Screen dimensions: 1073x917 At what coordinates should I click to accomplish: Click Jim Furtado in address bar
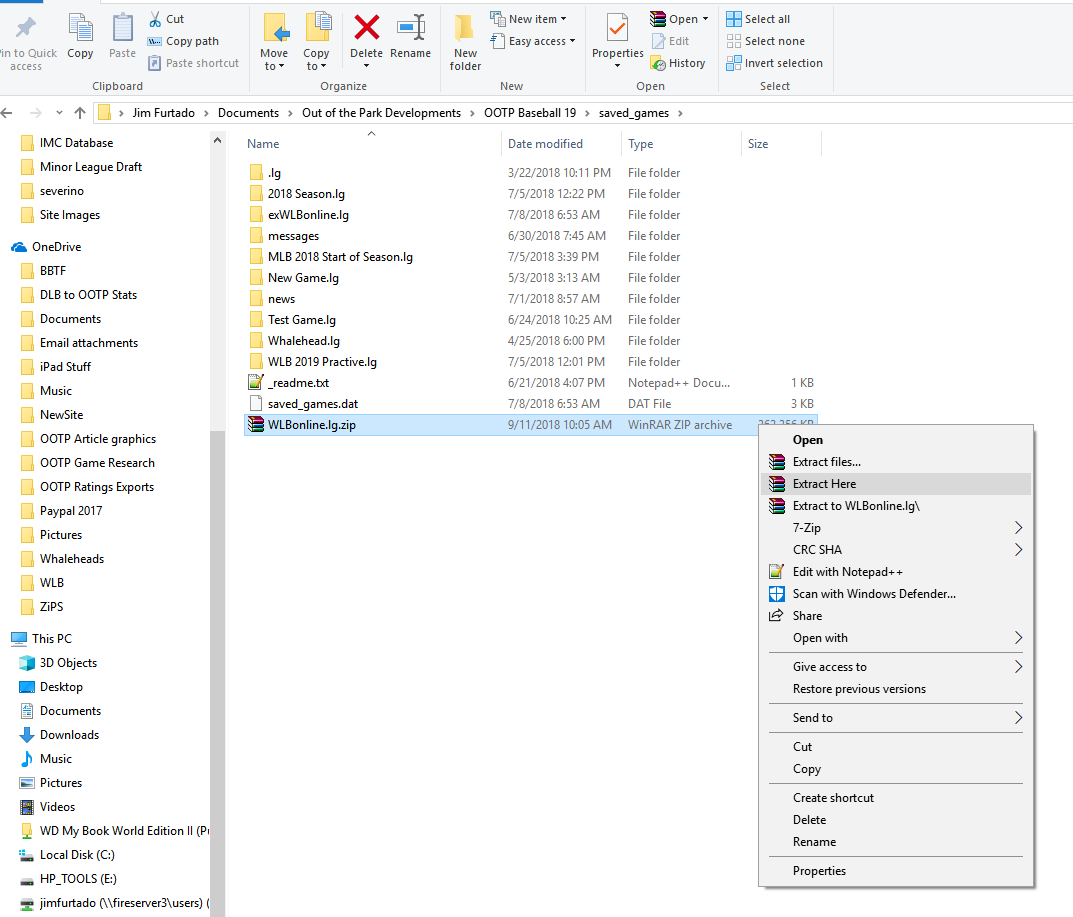click(x=164, y=113)
